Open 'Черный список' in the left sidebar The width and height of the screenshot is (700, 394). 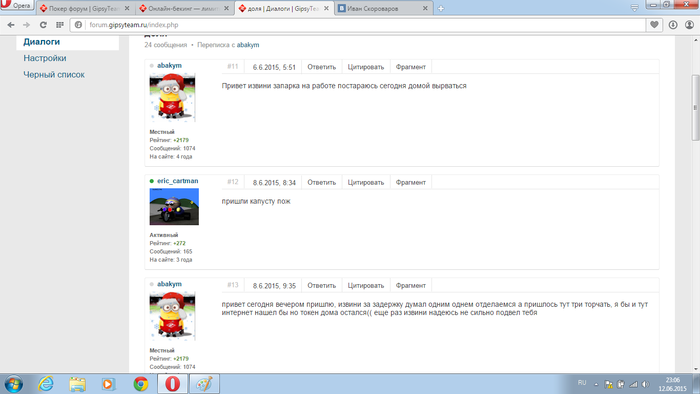coord(54,75)
